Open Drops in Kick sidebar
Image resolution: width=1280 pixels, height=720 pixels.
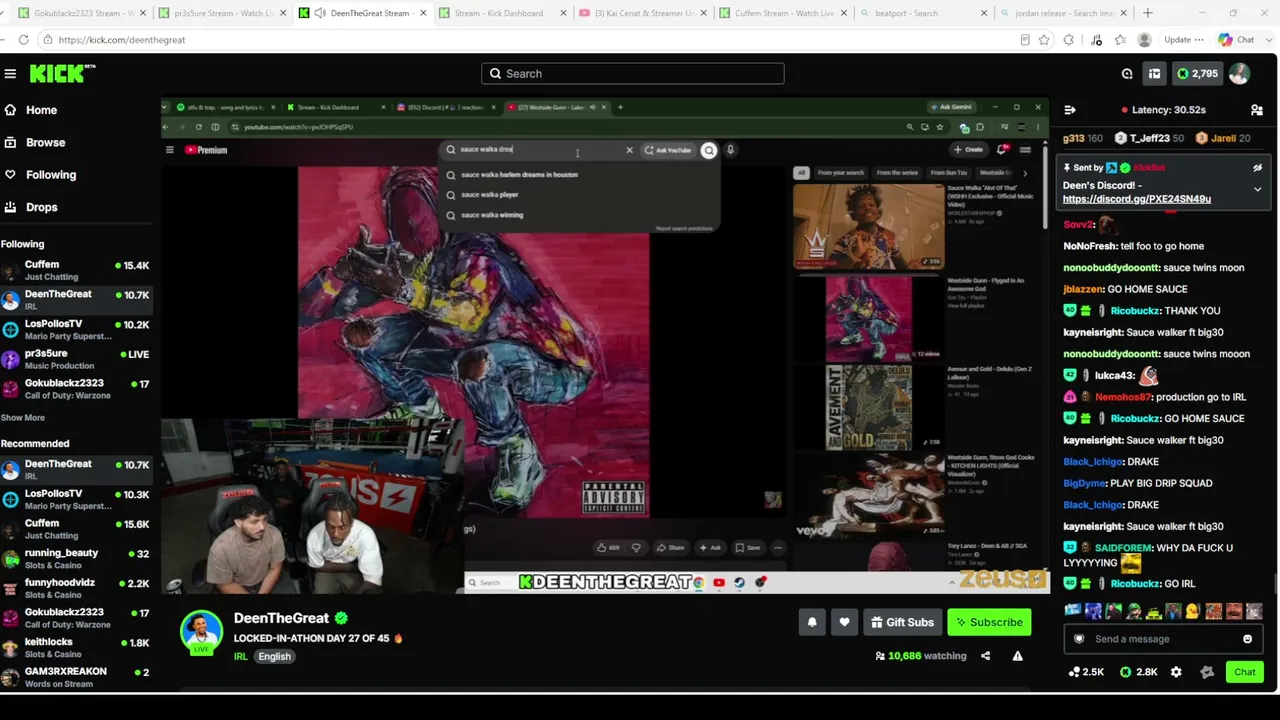point(42,207)
